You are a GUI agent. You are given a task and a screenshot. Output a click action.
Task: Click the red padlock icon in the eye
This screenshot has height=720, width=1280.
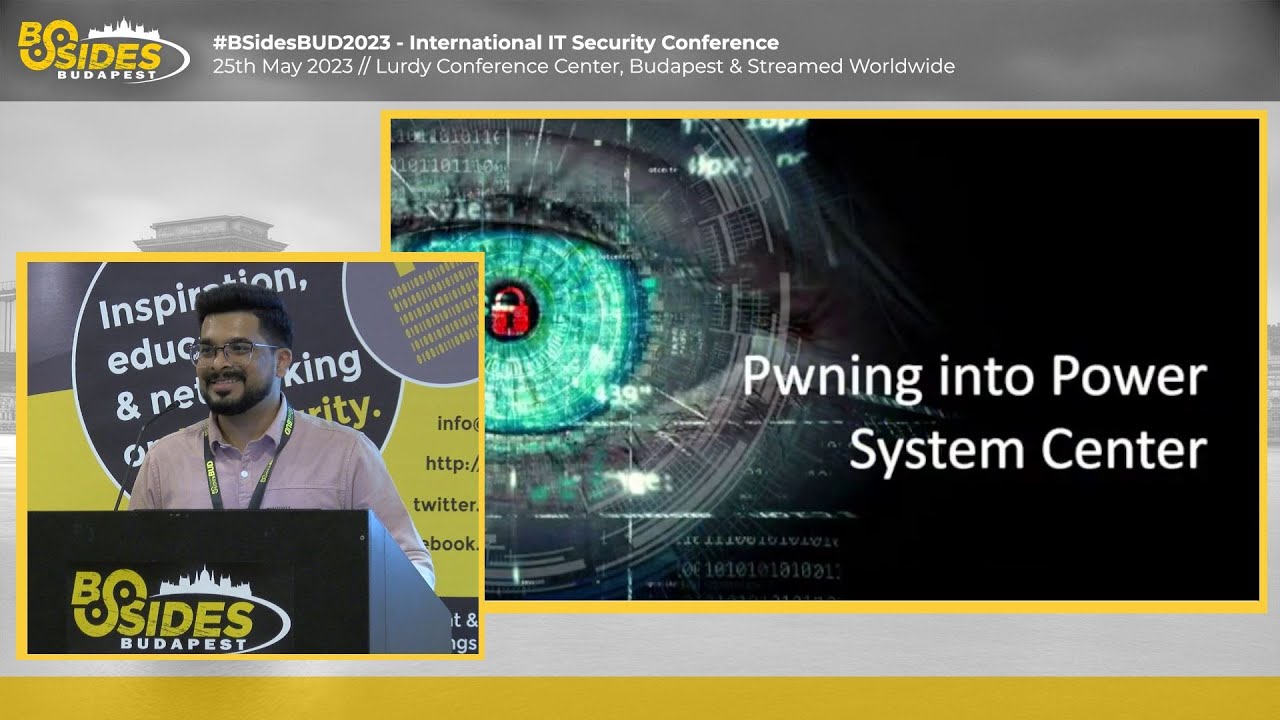[x=511, y=311]
